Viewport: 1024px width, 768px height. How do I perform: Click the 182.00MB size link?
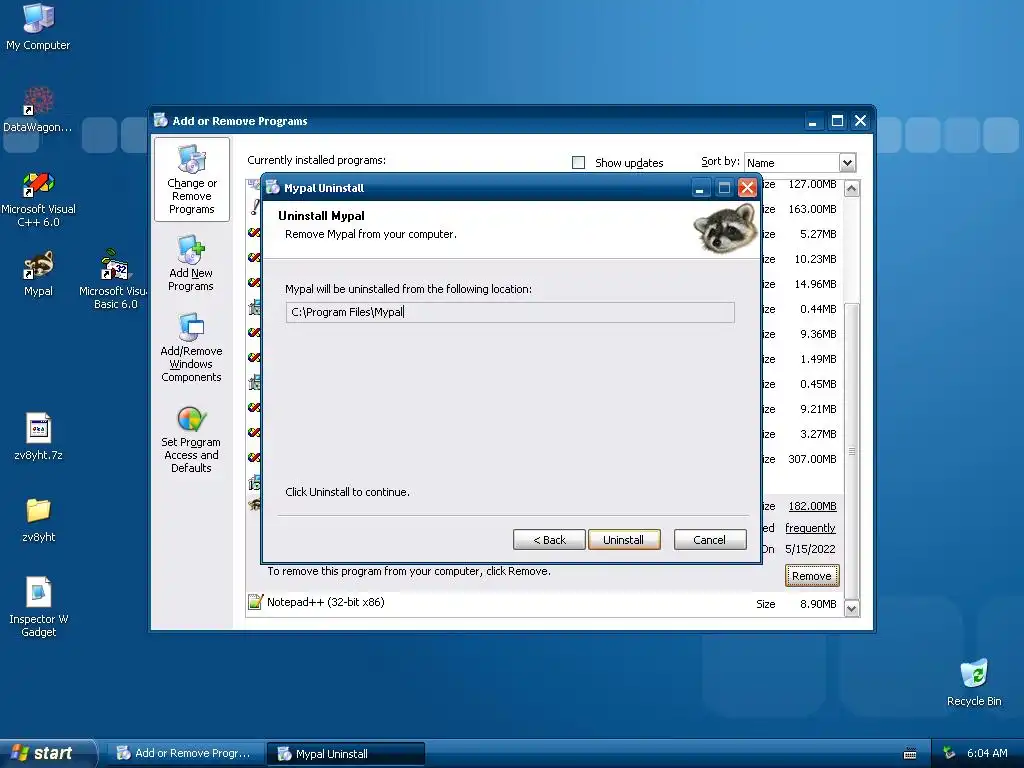(x=812, y=506)
